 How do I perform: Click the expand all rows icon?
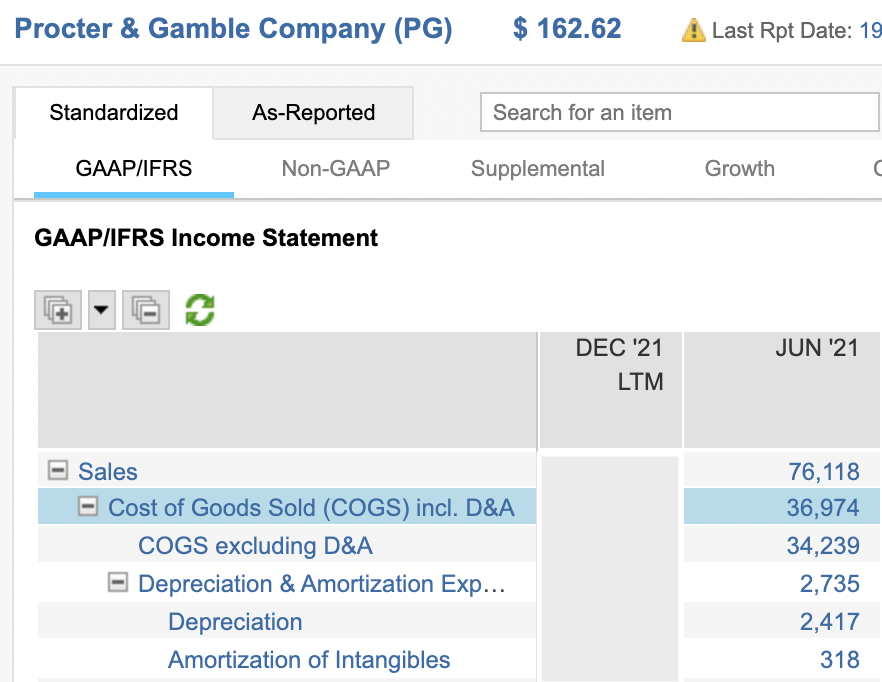(x=58, y=310)
